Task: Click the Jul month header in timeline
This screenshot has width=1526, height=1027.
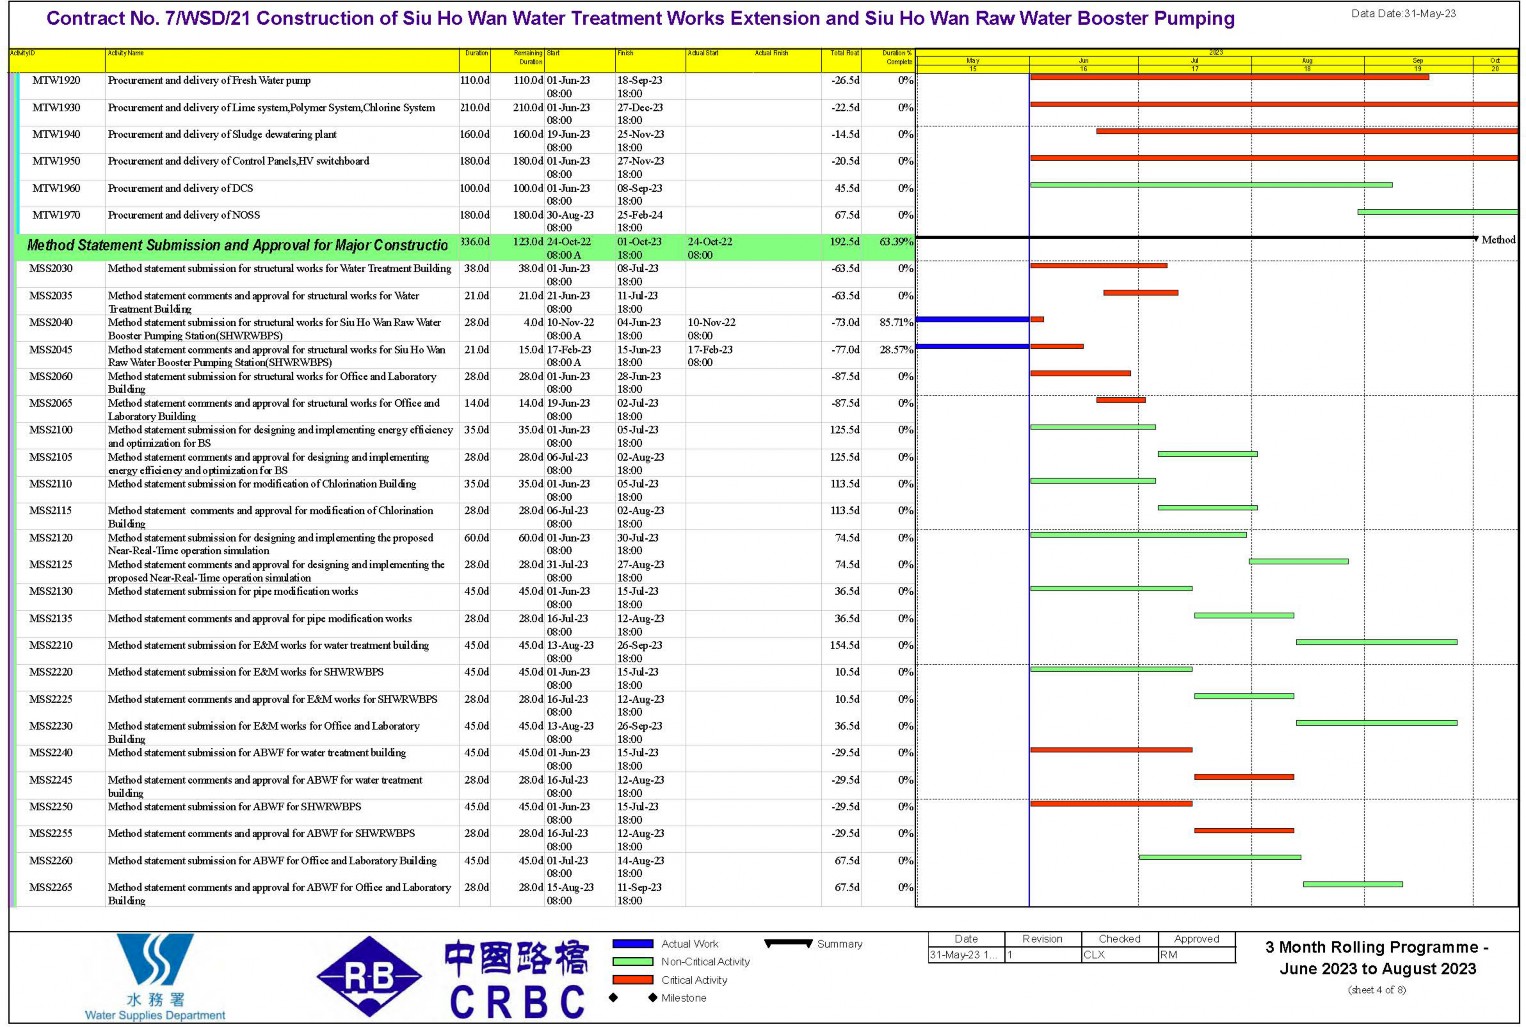Action: (1194, 61)
